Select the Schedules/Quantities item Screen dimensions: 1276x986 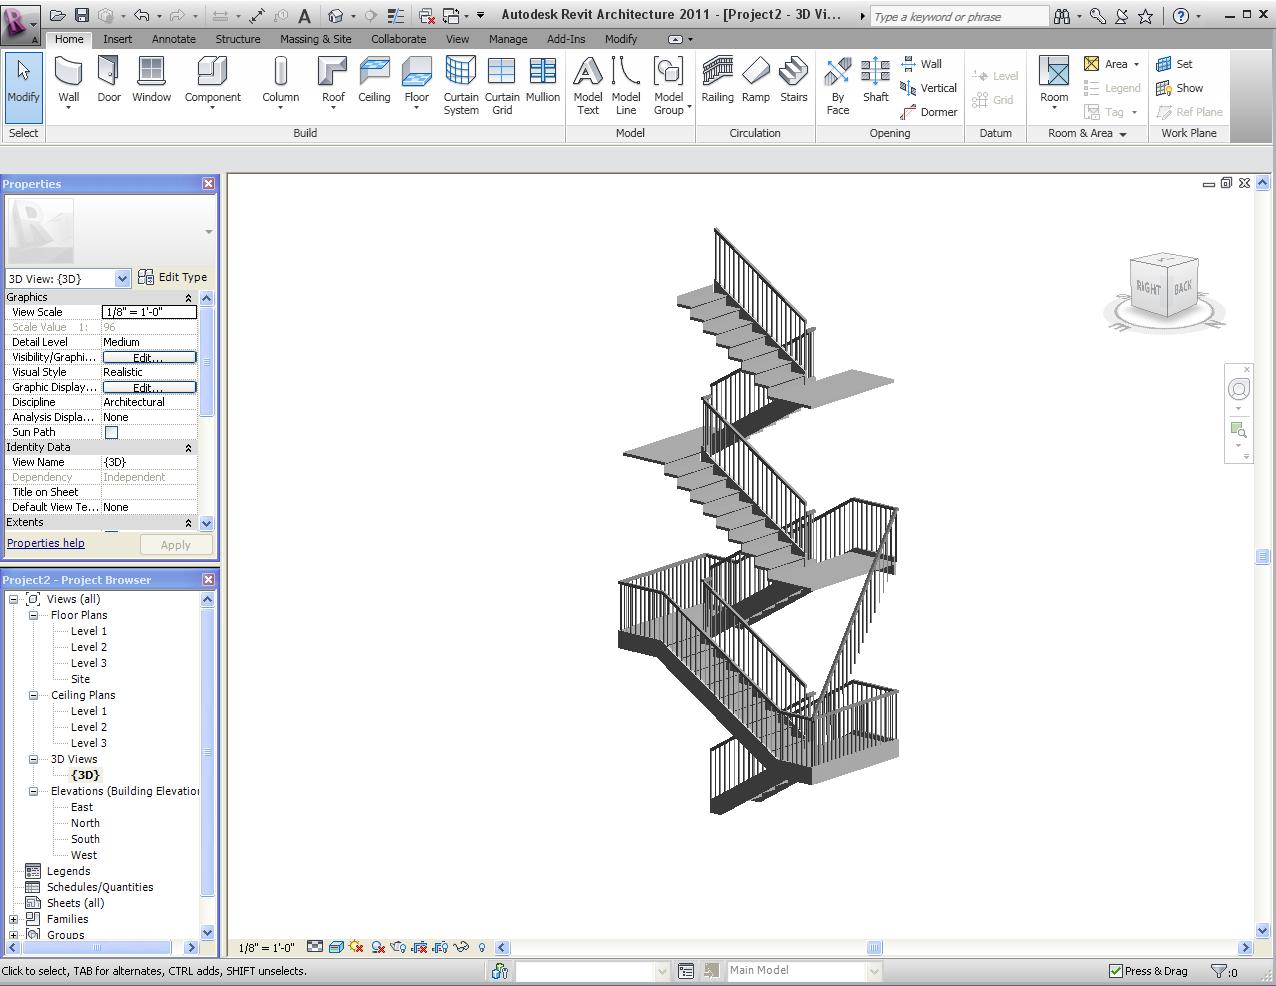(100, 887)
